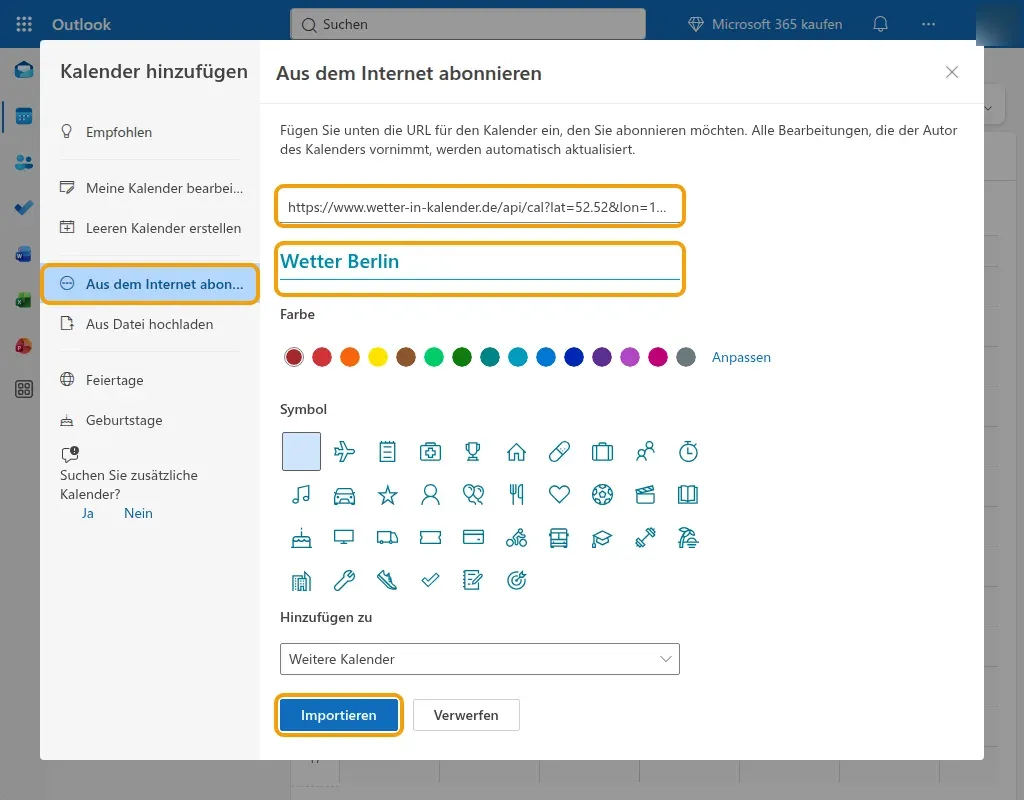1024x800 pixels.
Task: Choose the heart symbol
Action: (x=559, y=494)
